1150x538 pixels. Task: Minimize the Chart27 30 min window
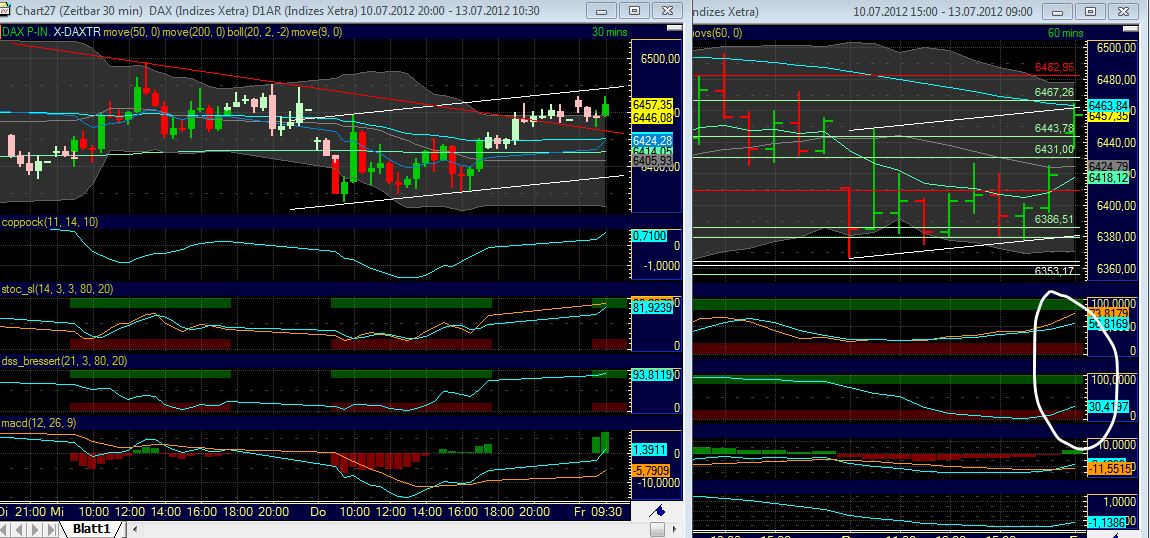pyautogui.click(x=602, y=11)
